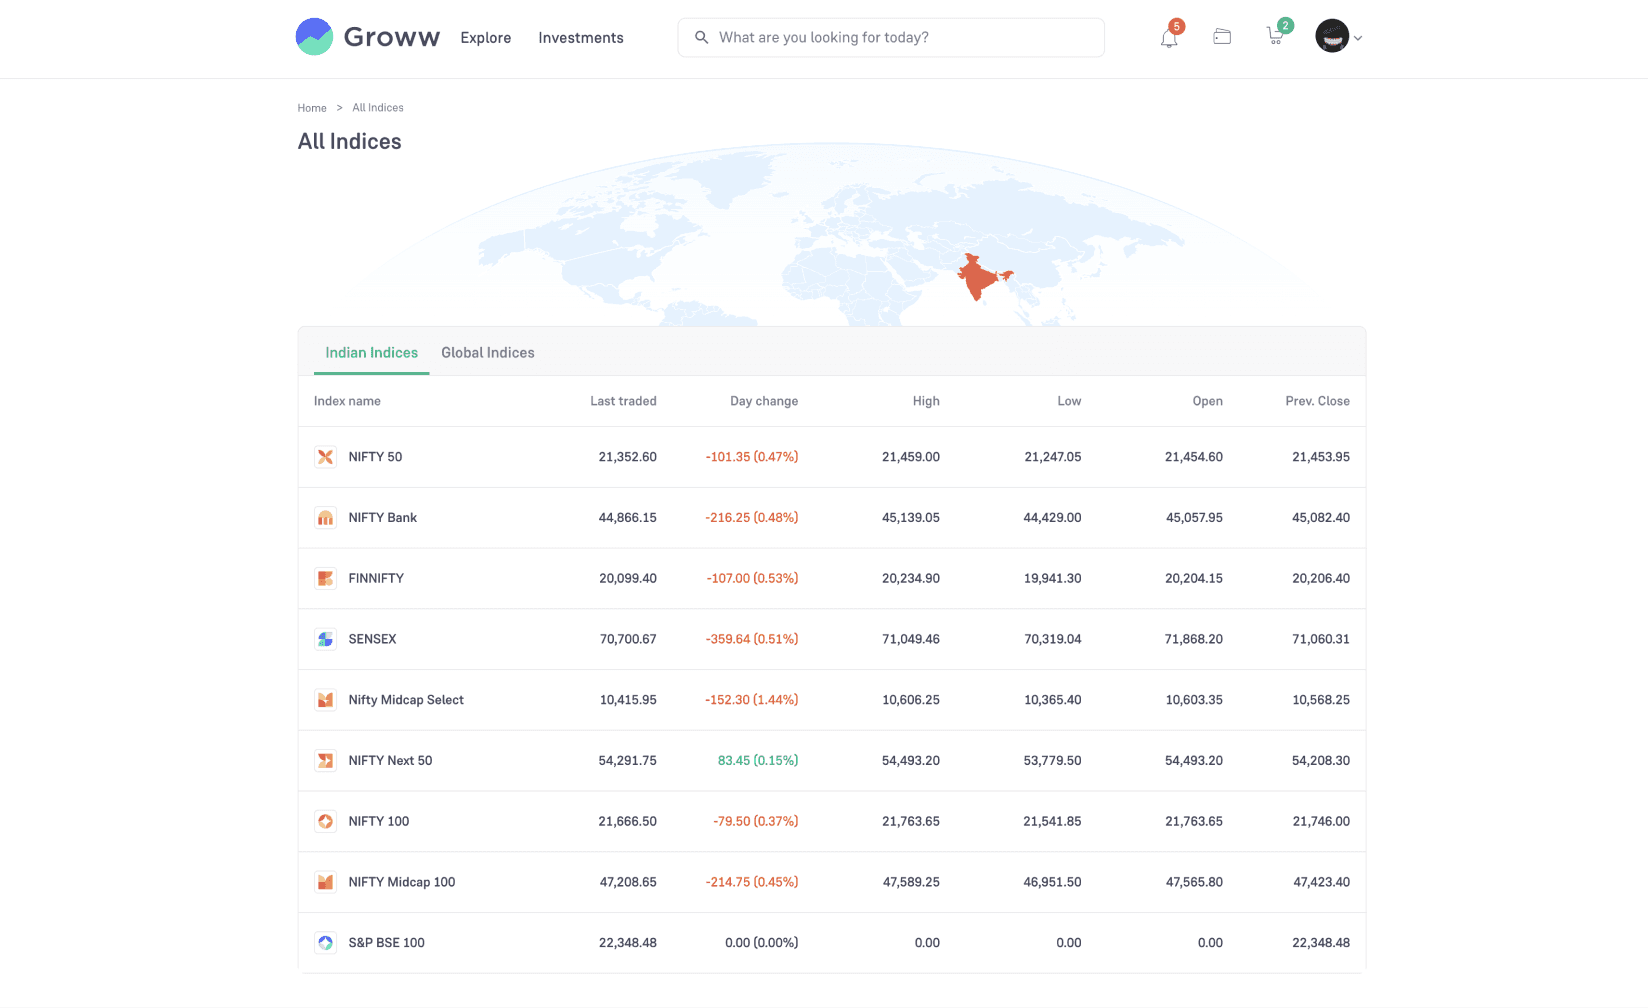Open the notifications bell icon
1648x1008 pixels.
coord(1169,39)
